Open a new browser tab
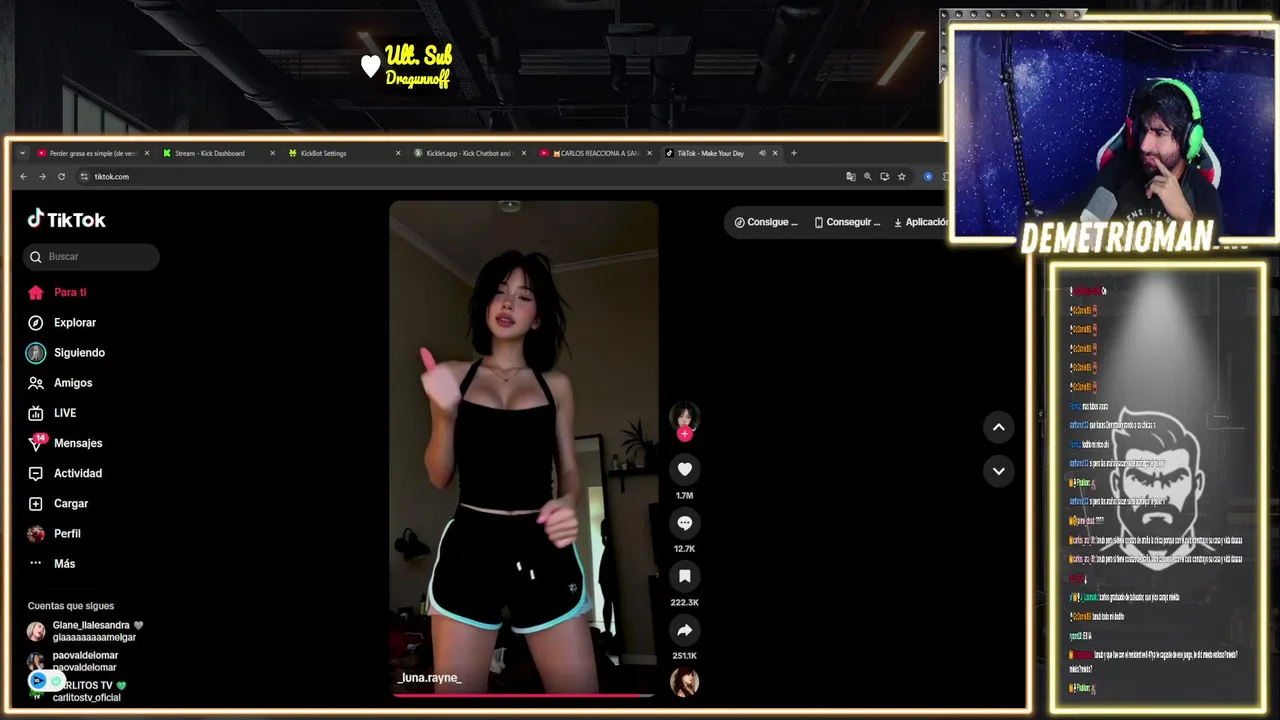Screen dimensions: 1280x720 (x=794, y=153)
